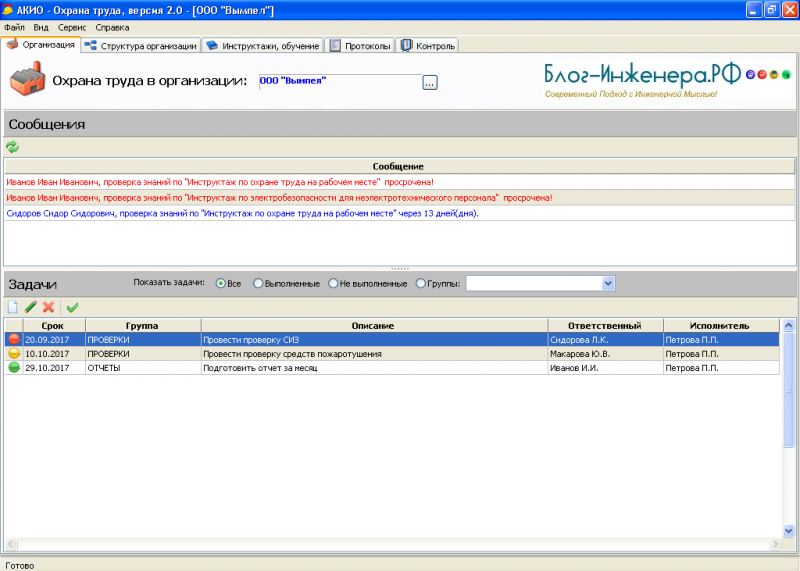This screenshot has height=571, width=800.
Task: Click the organization name field 'ООО Вымпел'
Action: click(340, 82)
